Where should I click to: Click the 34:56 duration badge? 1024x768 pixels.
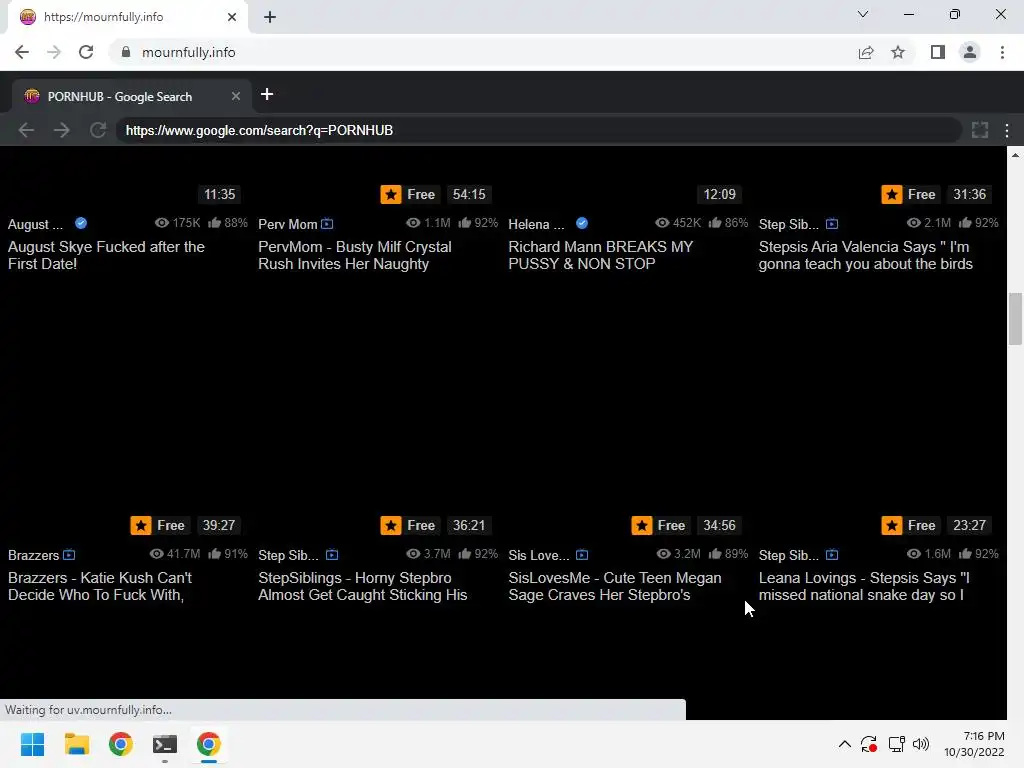click(x=719, y=526)
